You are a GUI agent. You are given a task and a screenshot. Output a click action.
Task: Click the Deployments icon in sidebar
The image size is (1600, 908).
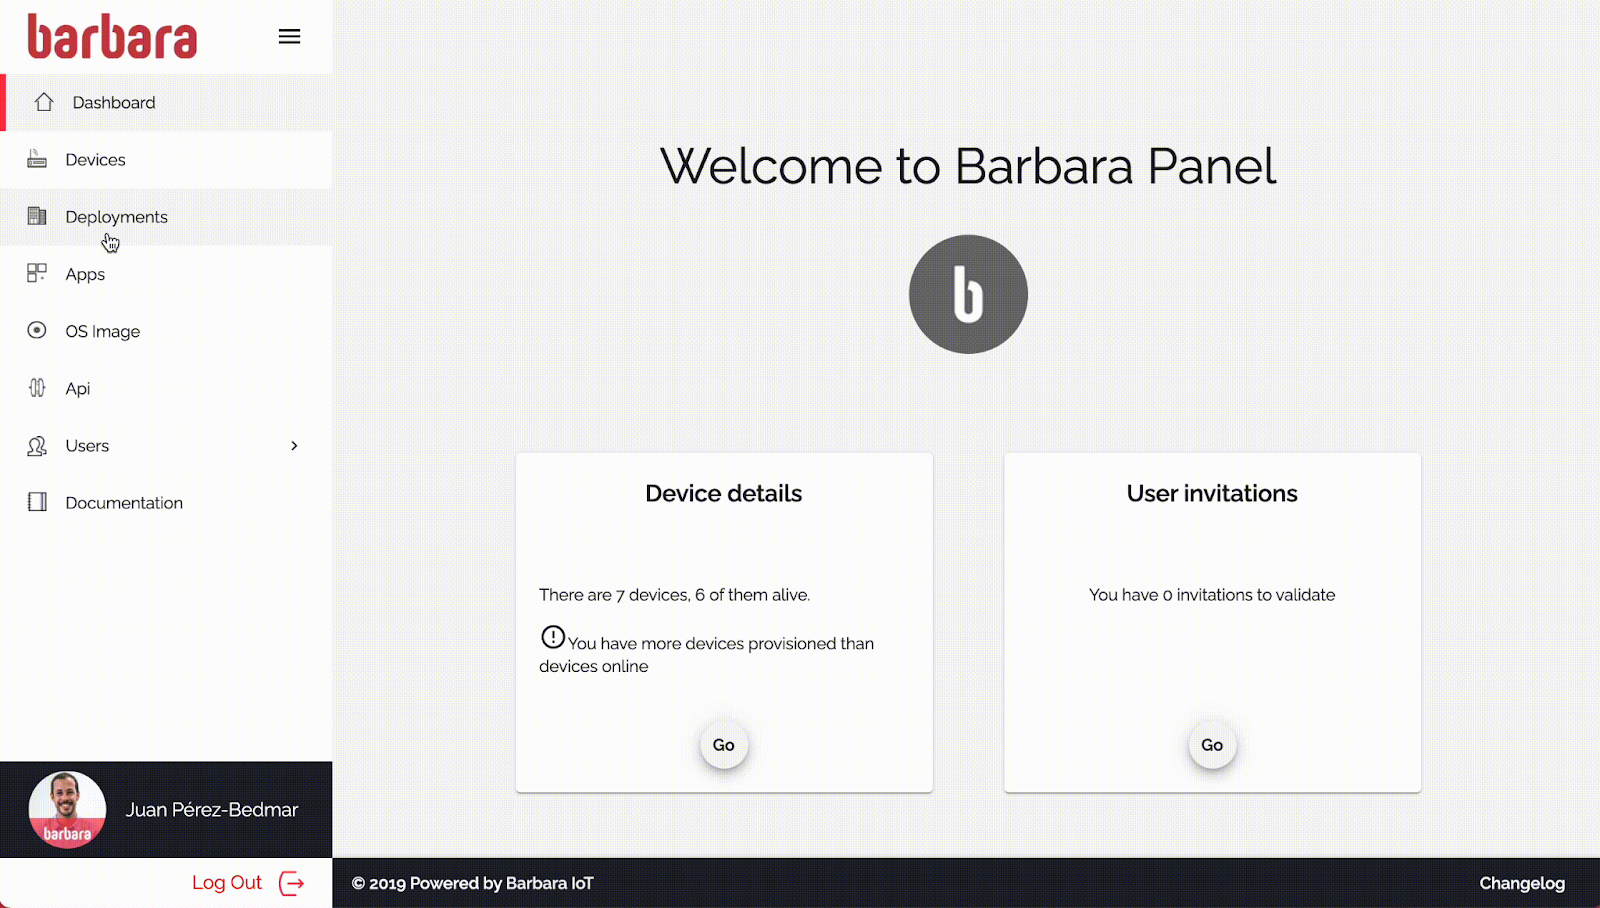37,216
